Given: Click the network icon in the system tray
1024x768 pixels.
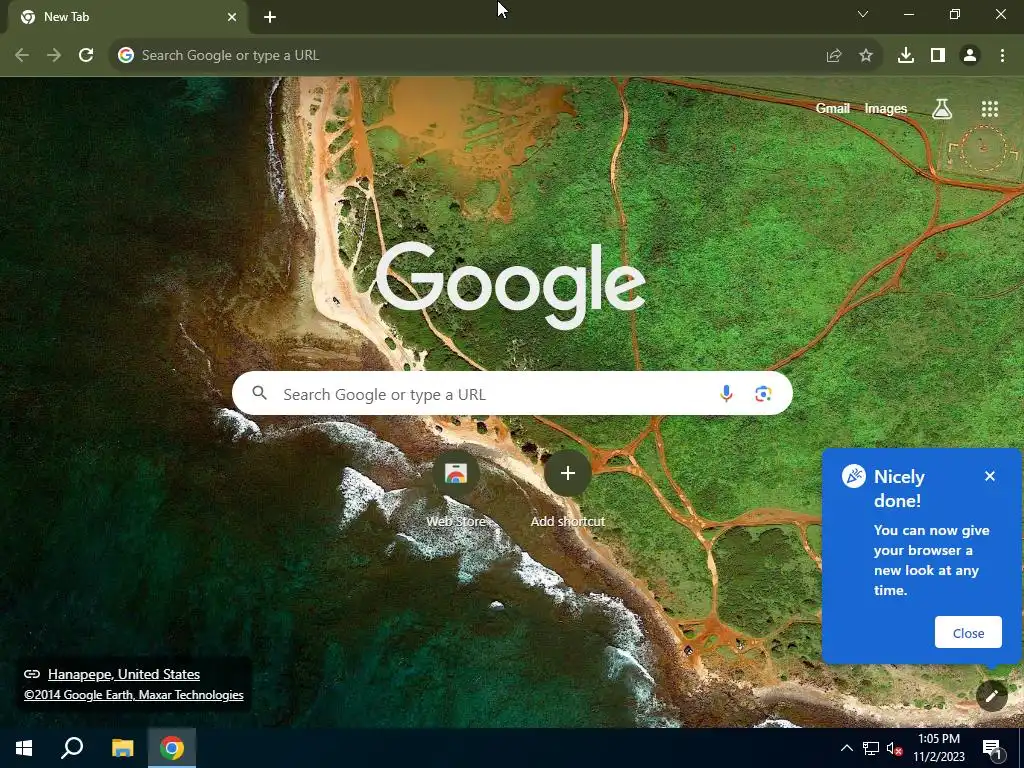Looking at the screenshot, I should pyautogui.click(x=871, y=748).
